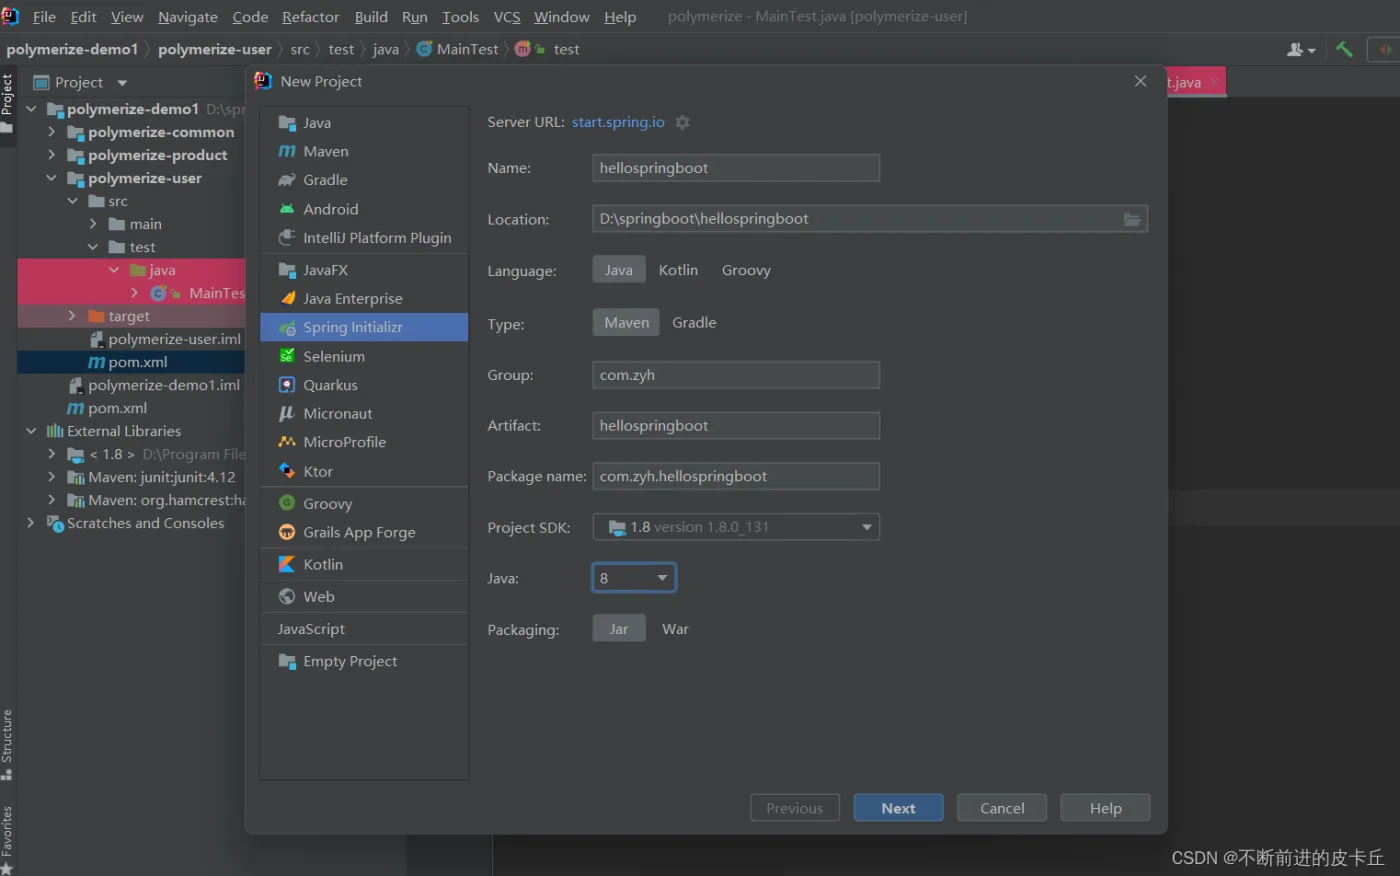Select JavaScript in project type list

(311, 629)
